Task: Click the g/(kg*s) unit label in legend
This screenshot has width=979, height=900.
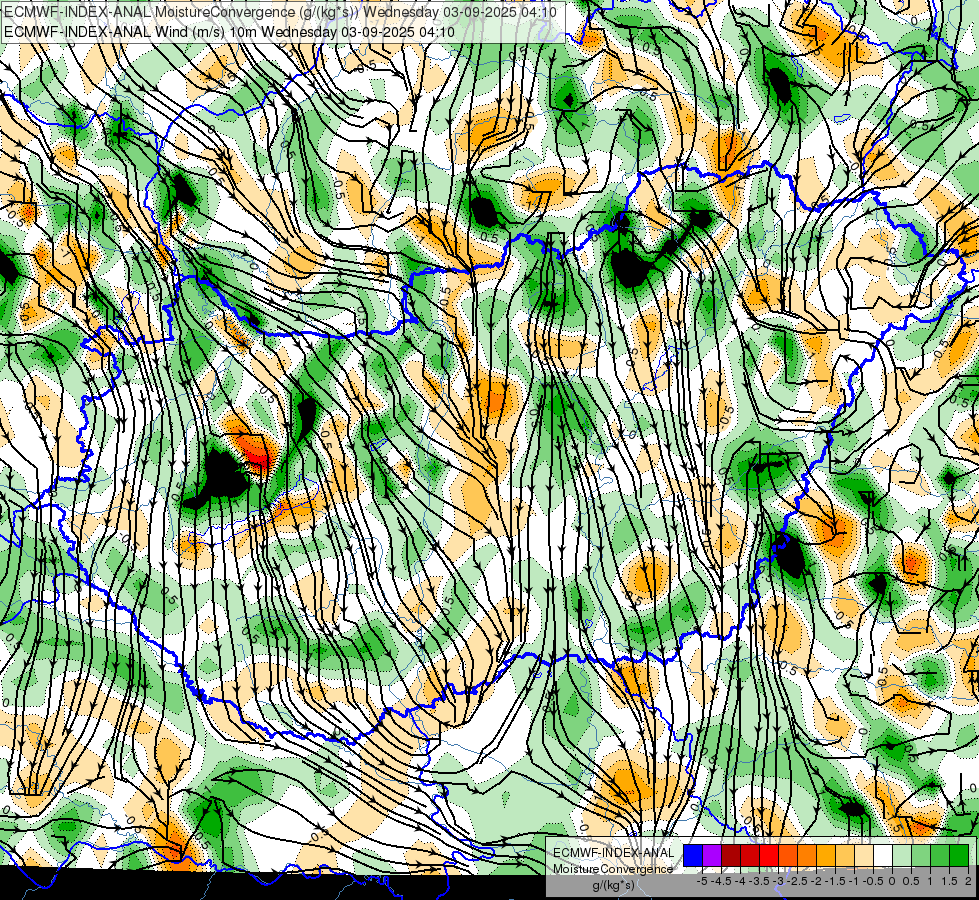Action: 613,885
